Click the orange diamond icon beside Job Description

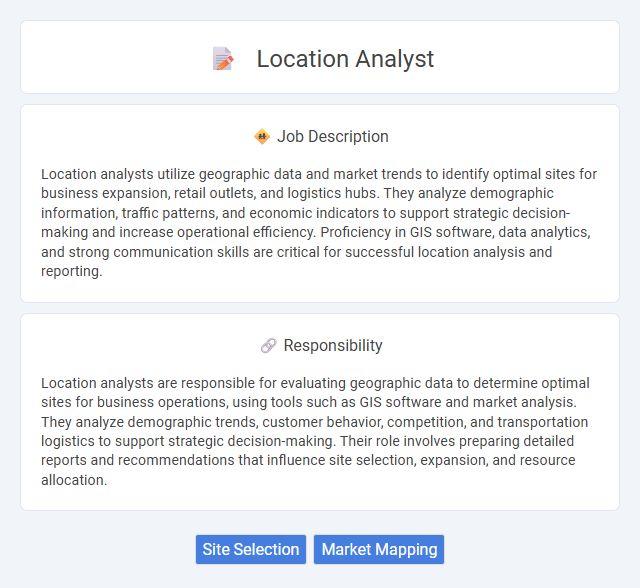[262, 137]
